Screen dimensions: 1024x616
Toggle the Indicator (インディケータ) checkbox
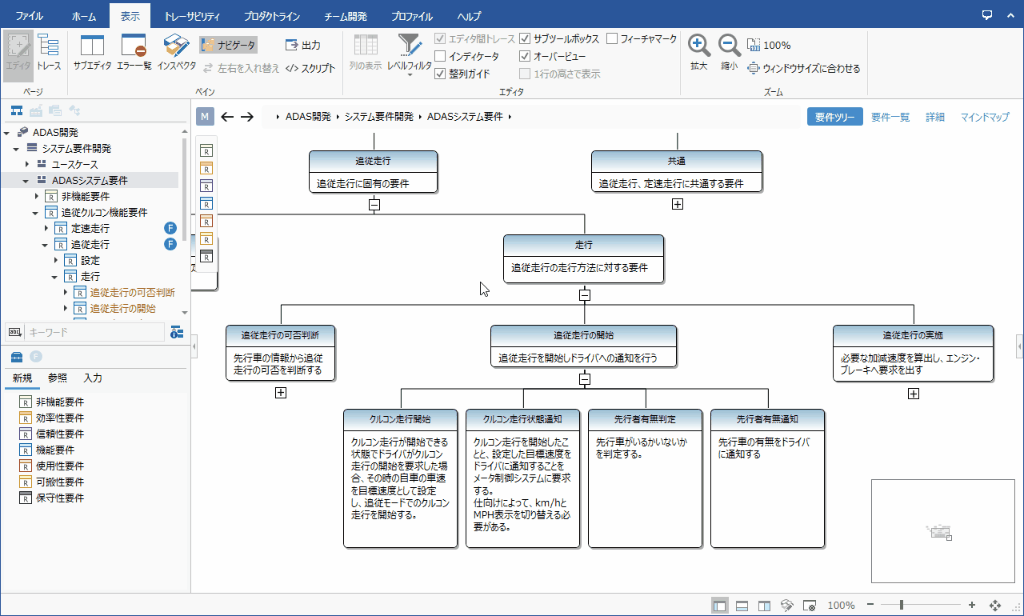coord(441,56)
